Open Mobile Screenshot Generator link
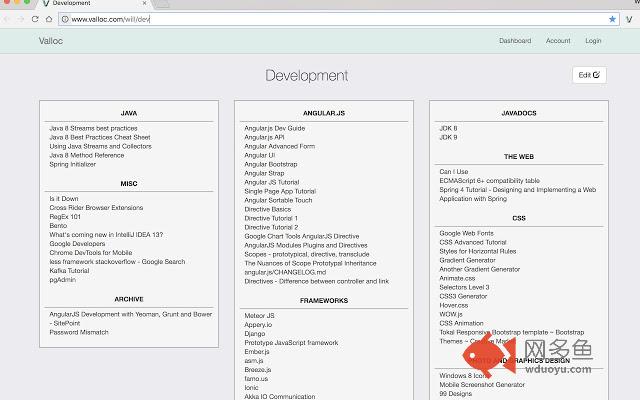Screen dimensions: 640x400 482,384
